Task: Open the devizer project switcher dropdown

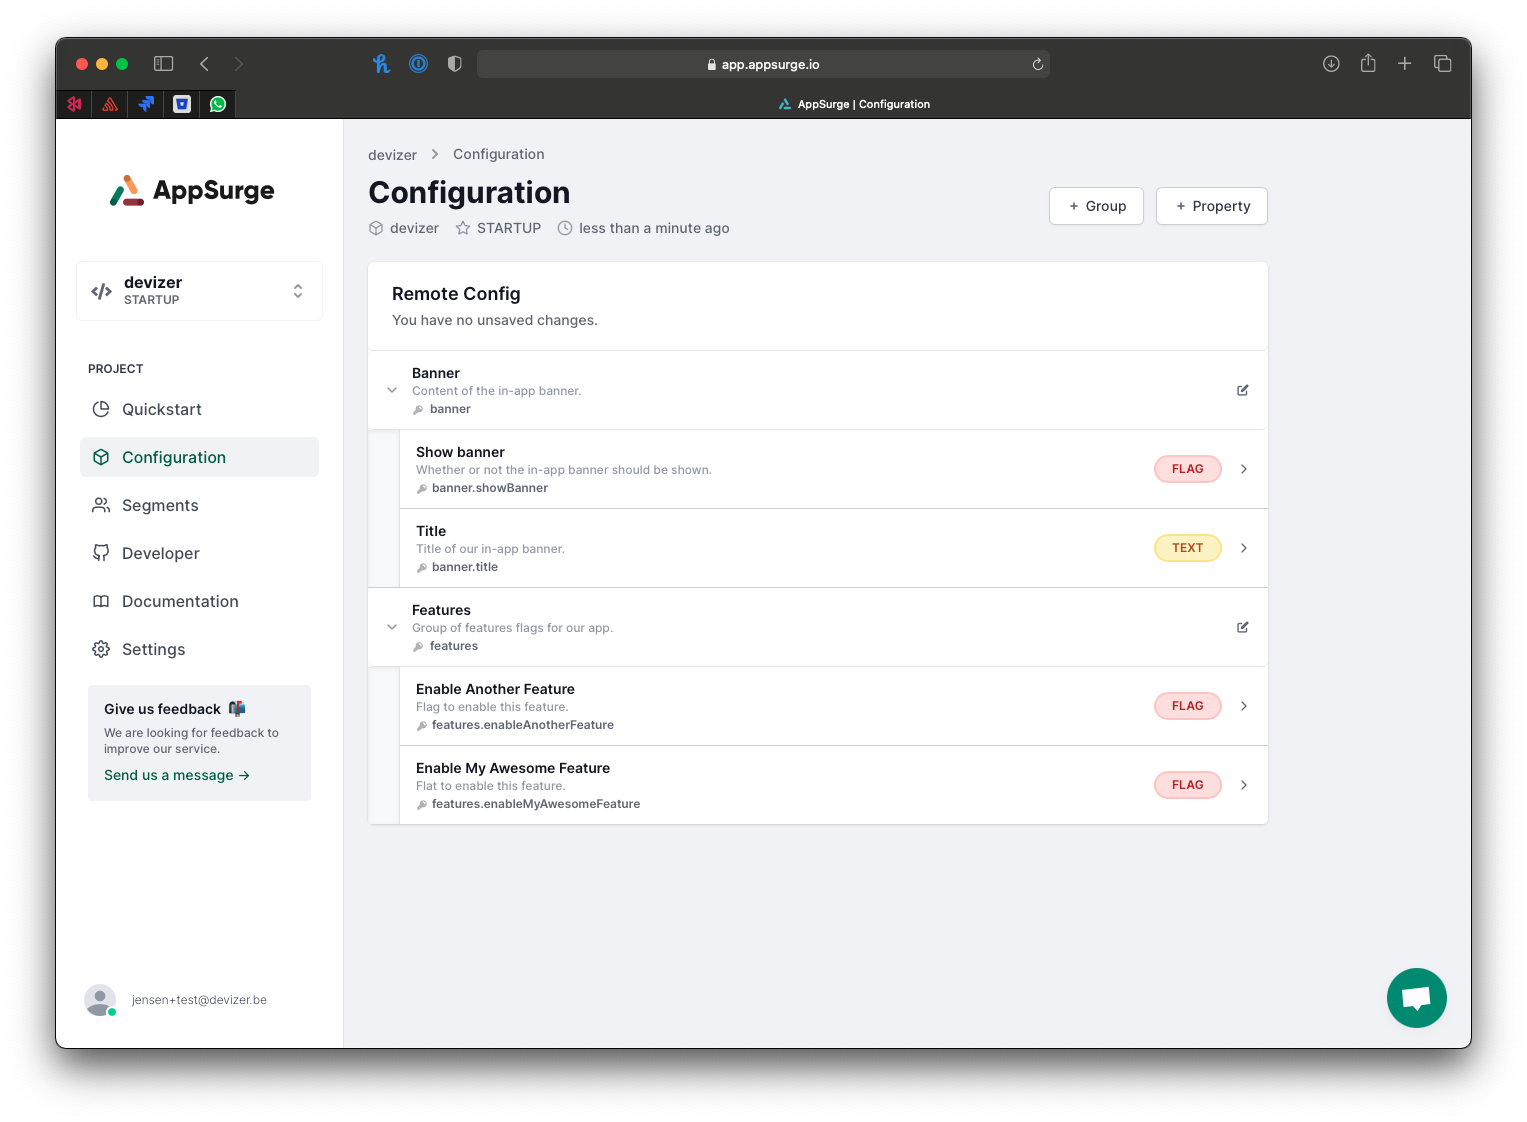Action: 199,291
